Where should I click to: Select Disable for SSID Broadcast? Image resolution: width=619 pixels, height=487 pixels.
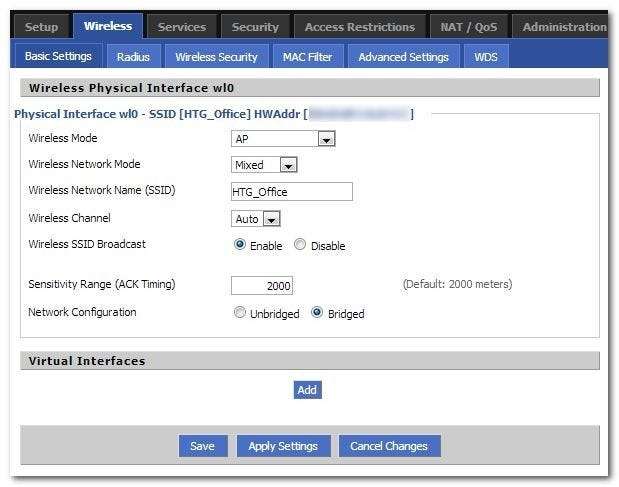301,245
